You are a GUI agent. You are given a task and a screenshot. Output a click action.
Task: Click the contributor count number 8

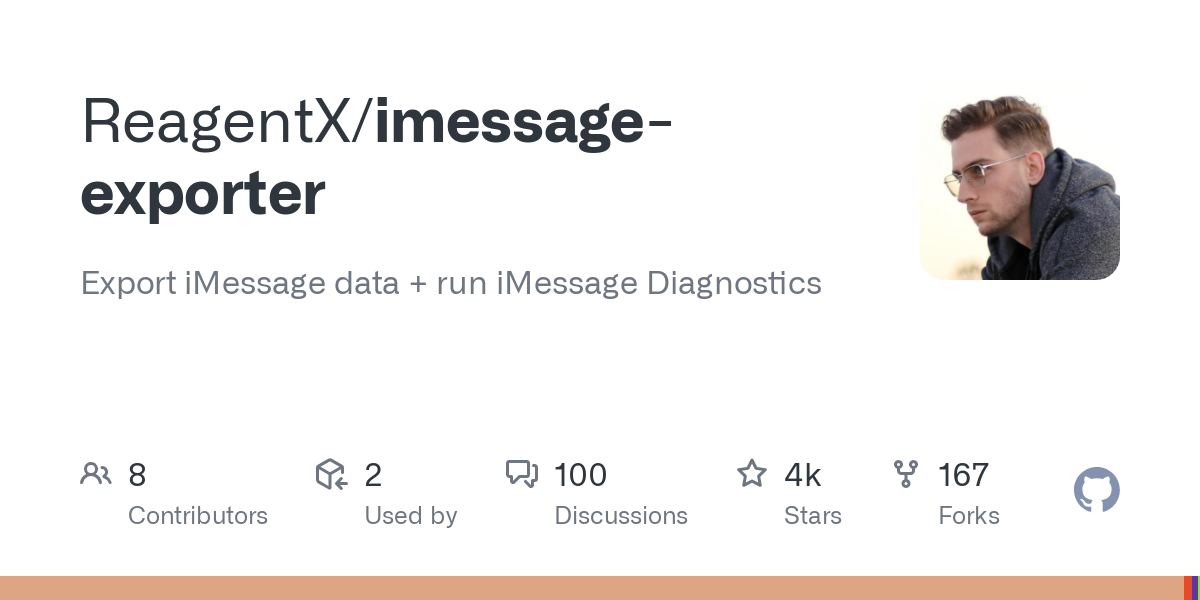(137, 475)
